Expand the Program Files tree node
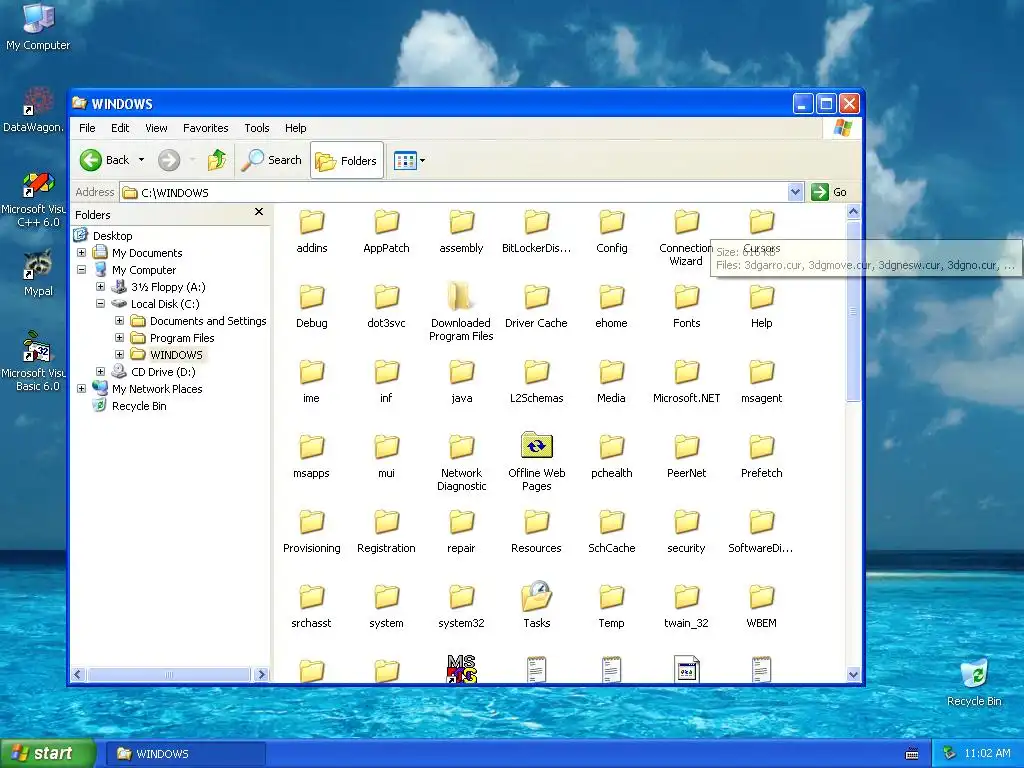The width and height of the screenshot is (1024, 768). [120, 338]
